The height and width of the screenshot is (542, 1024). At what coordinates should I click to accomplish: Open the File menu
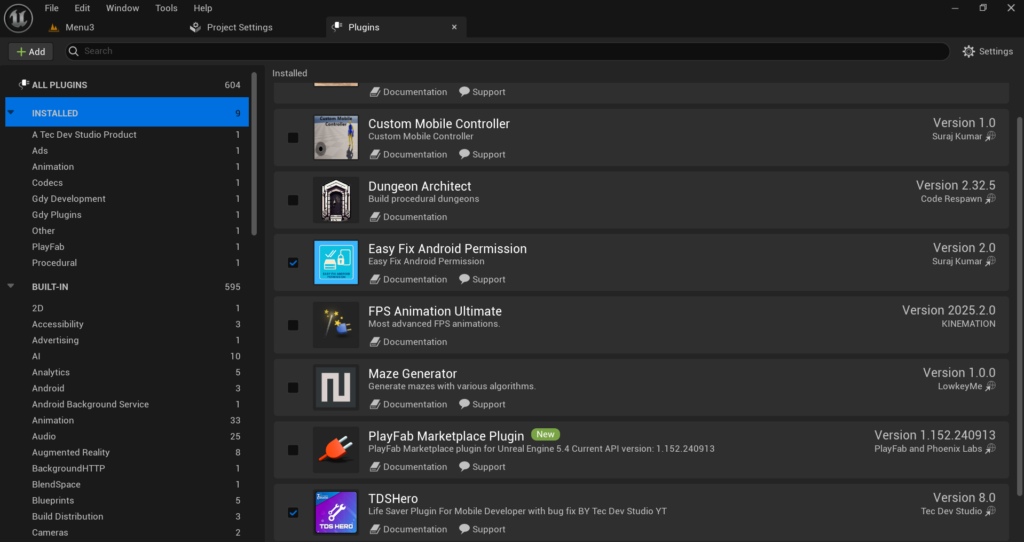click(x=52, y=8)
